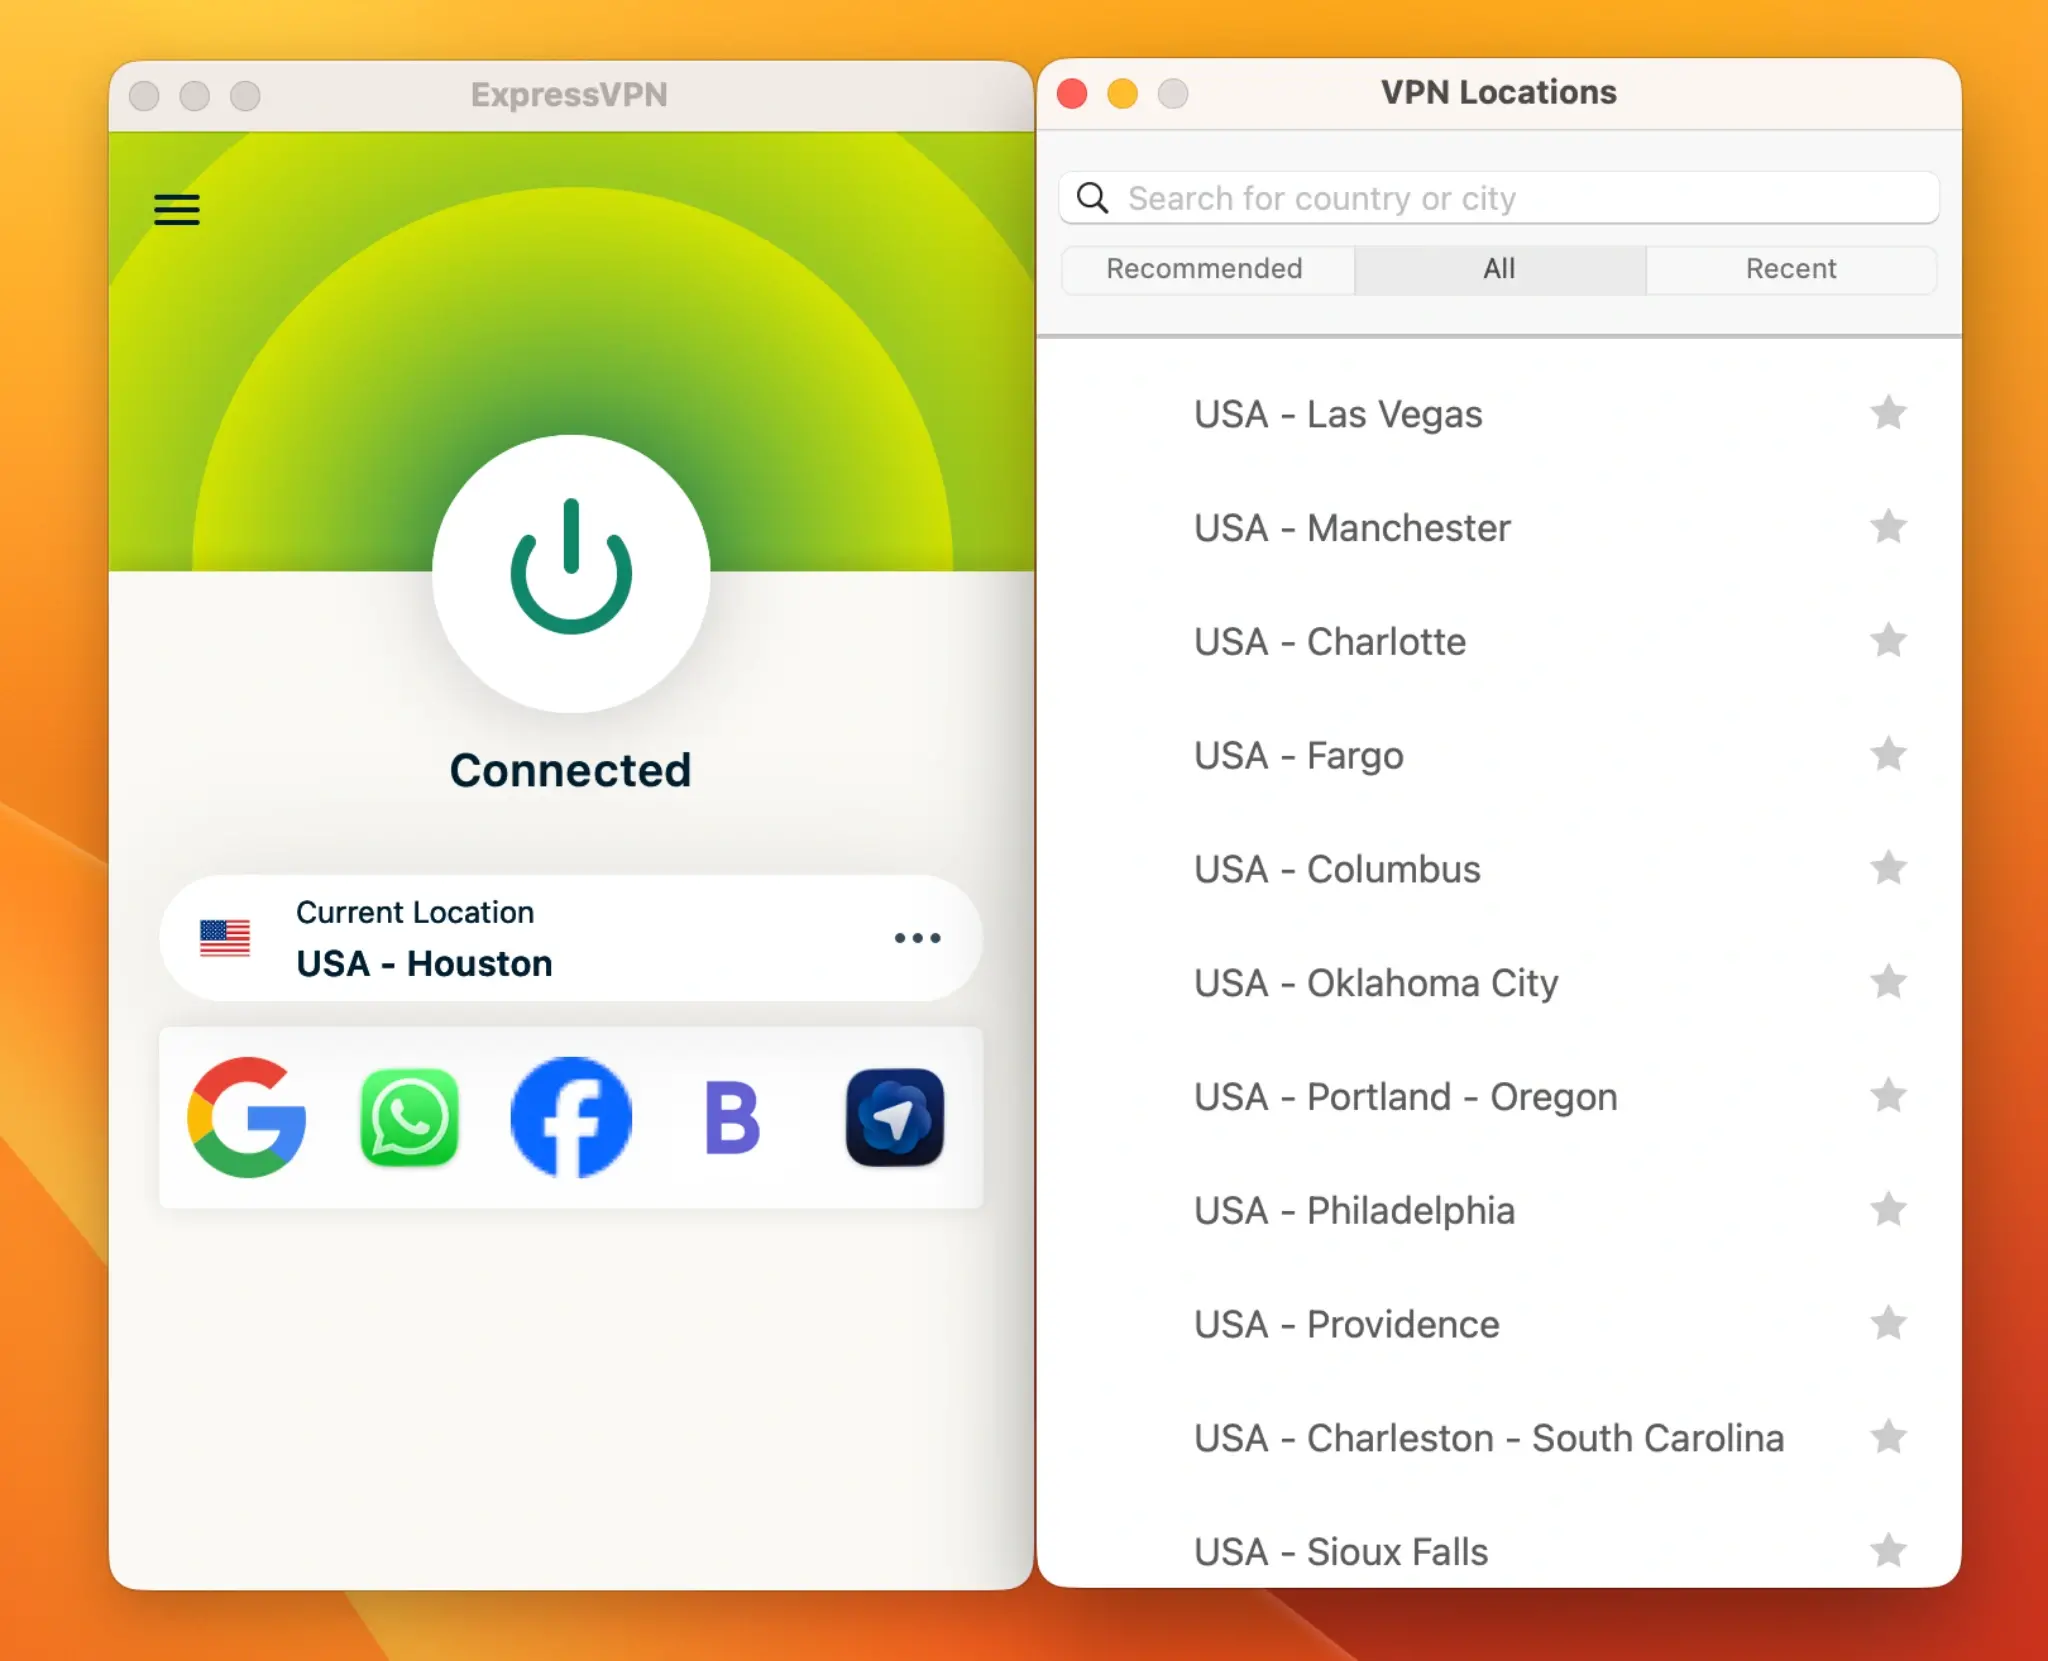Launch the WhatsApp shortcut
This screenshot has height=1661, width=2048.
pyautogui.click(x=409, y=1117)
